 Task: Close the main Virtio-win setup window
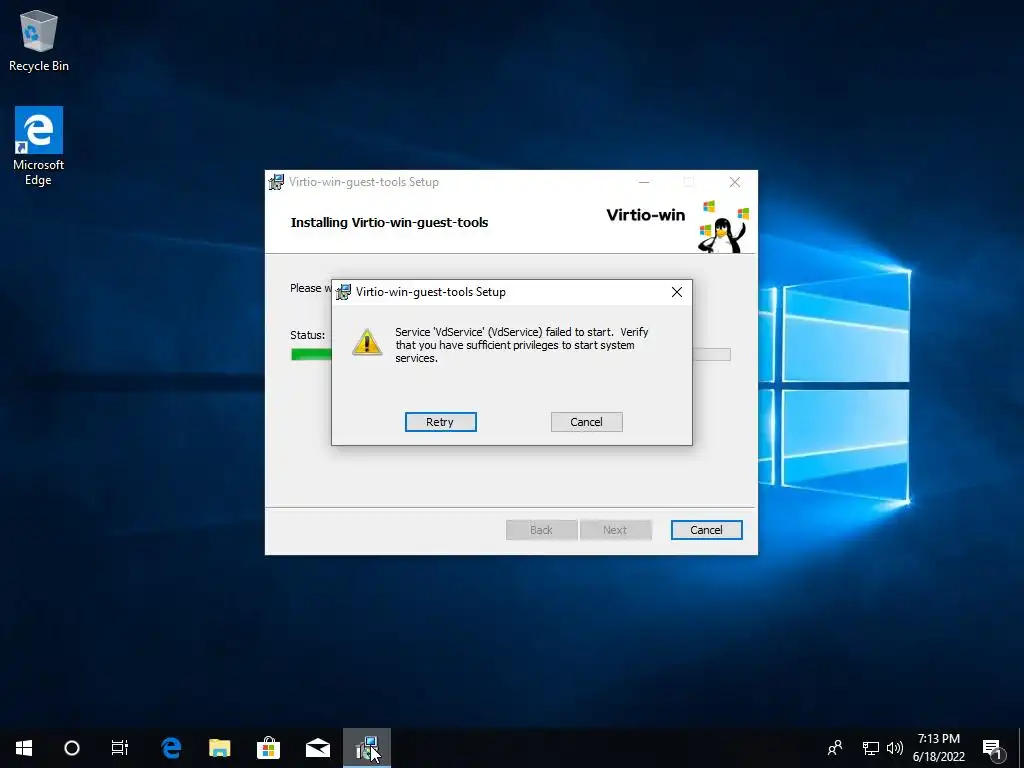click(735, 182)
